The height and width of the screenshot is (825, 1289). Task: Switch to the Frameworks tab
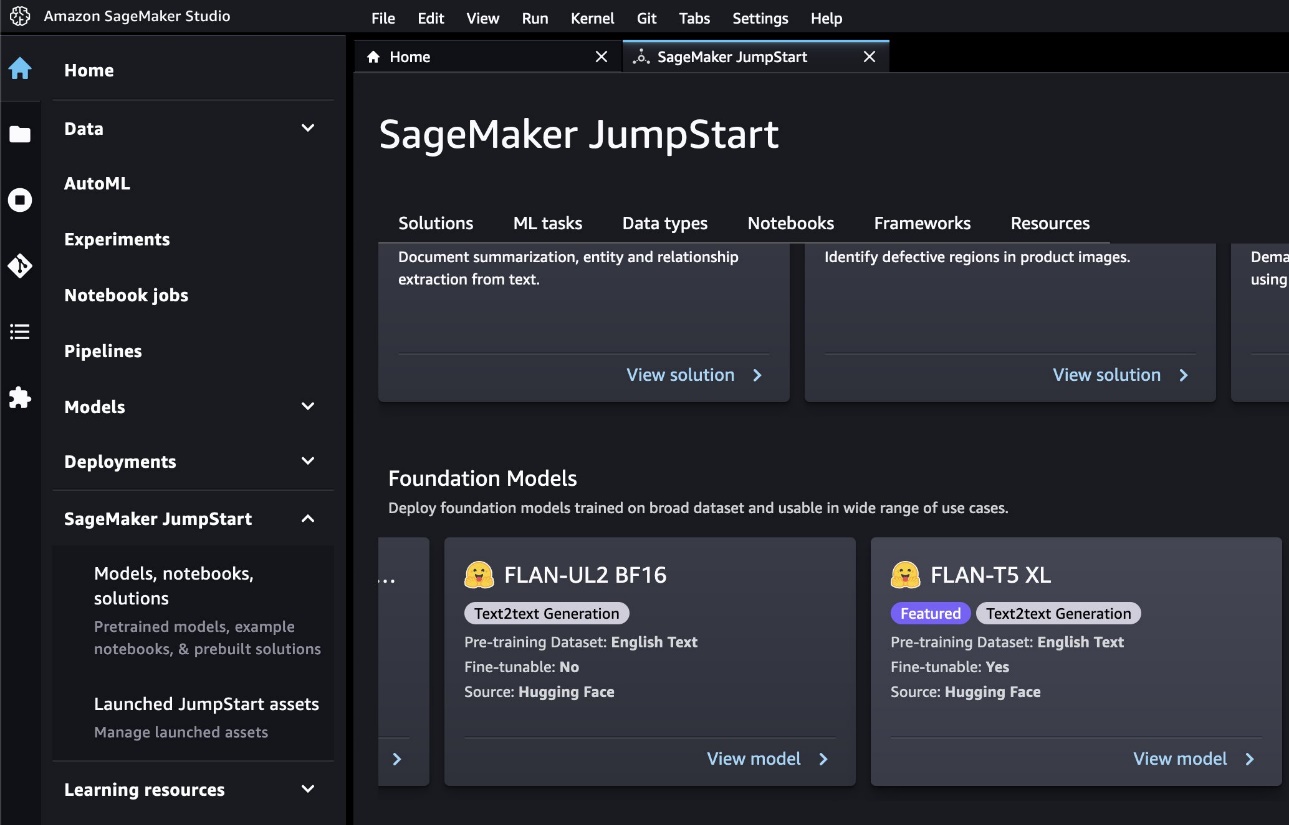(x=922, y=223)
